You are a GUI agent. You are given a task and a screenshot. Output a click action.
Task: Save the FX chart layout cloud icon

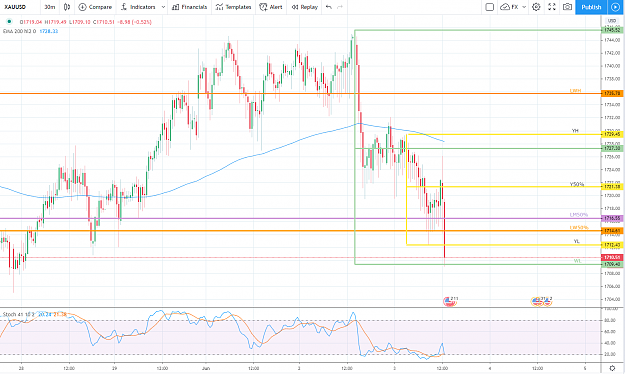click(509, 7)
